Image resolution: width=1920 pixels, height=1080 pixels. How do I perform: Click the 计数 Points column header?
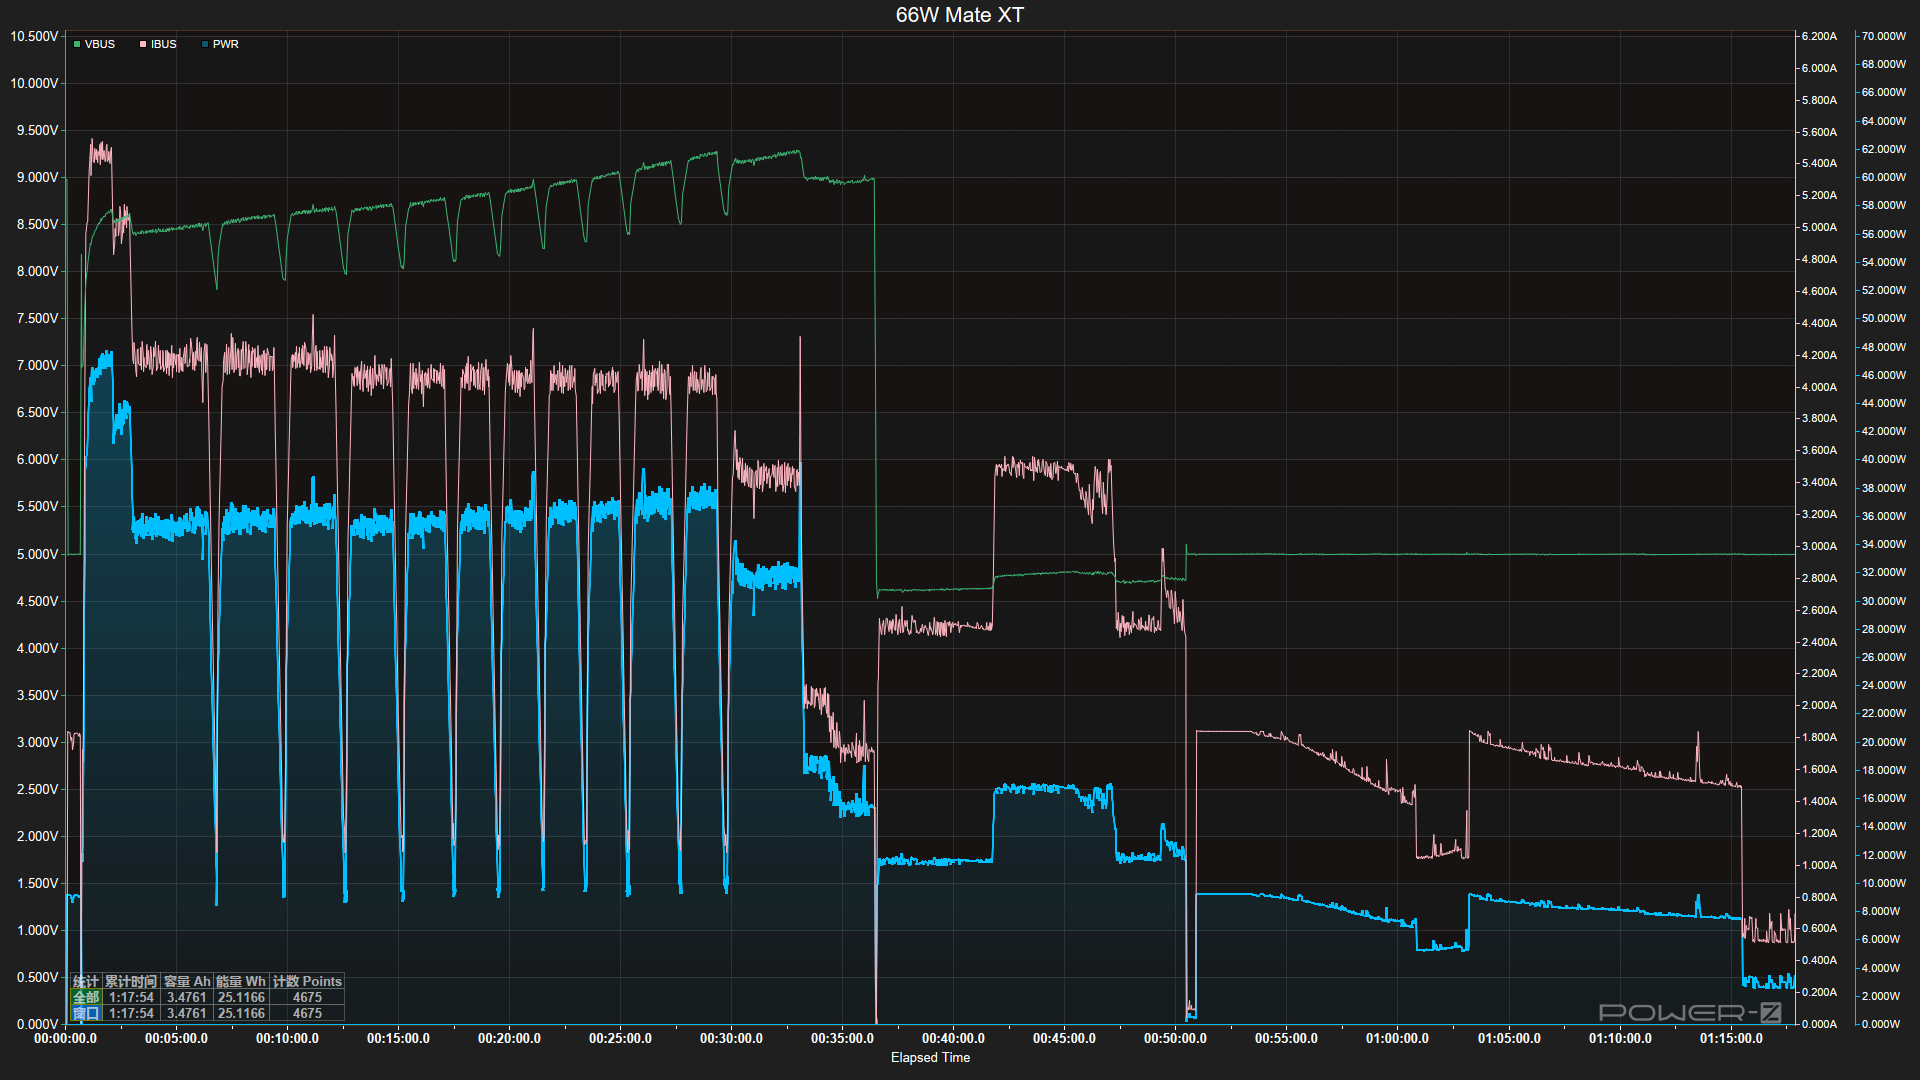coord(307,981)
